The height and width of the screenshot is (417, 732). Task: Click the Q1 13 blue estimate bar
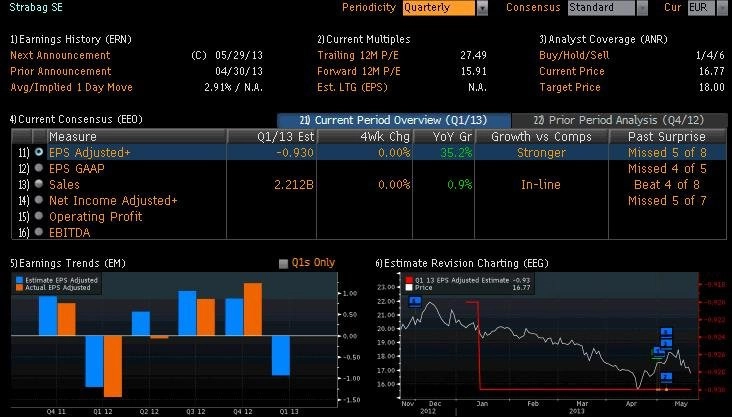pyautogui.click(x=281, y=355)
